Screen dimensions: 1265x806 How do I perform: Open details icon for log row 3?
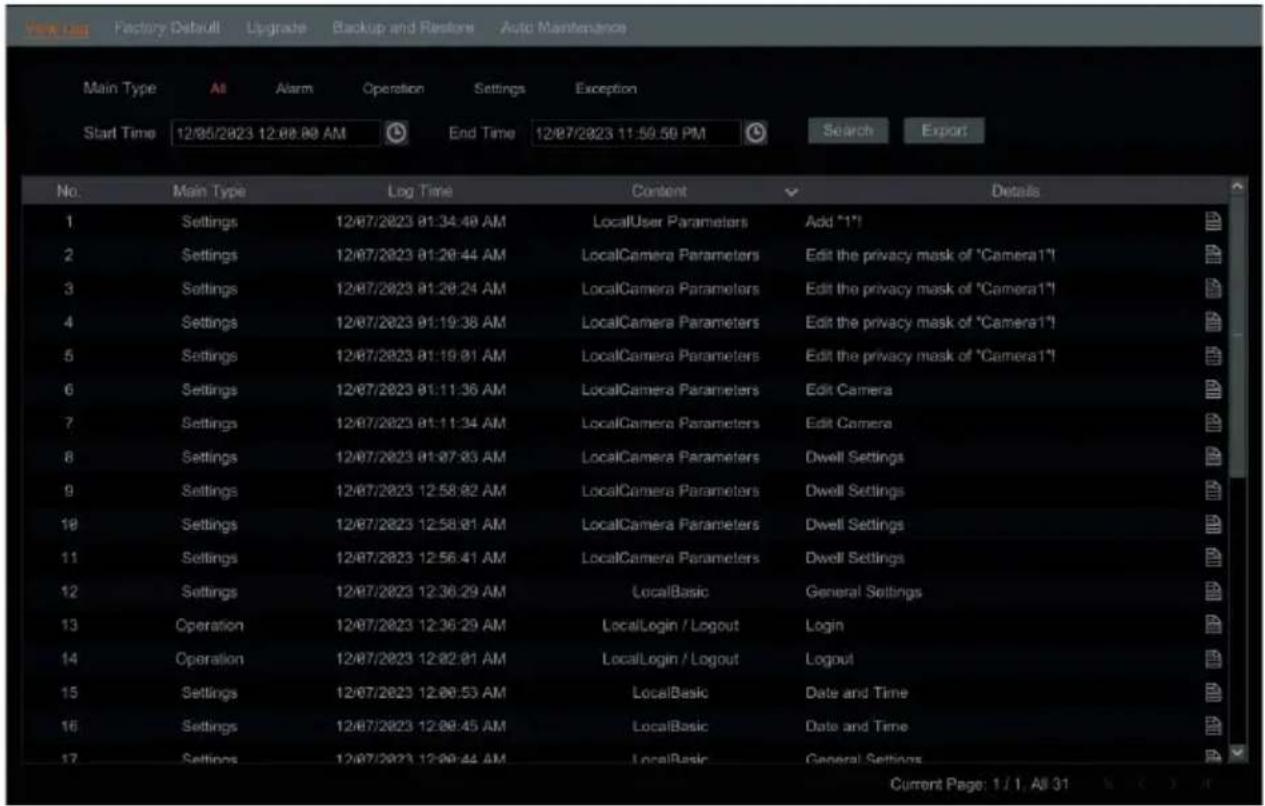(x=1213, y=290)
